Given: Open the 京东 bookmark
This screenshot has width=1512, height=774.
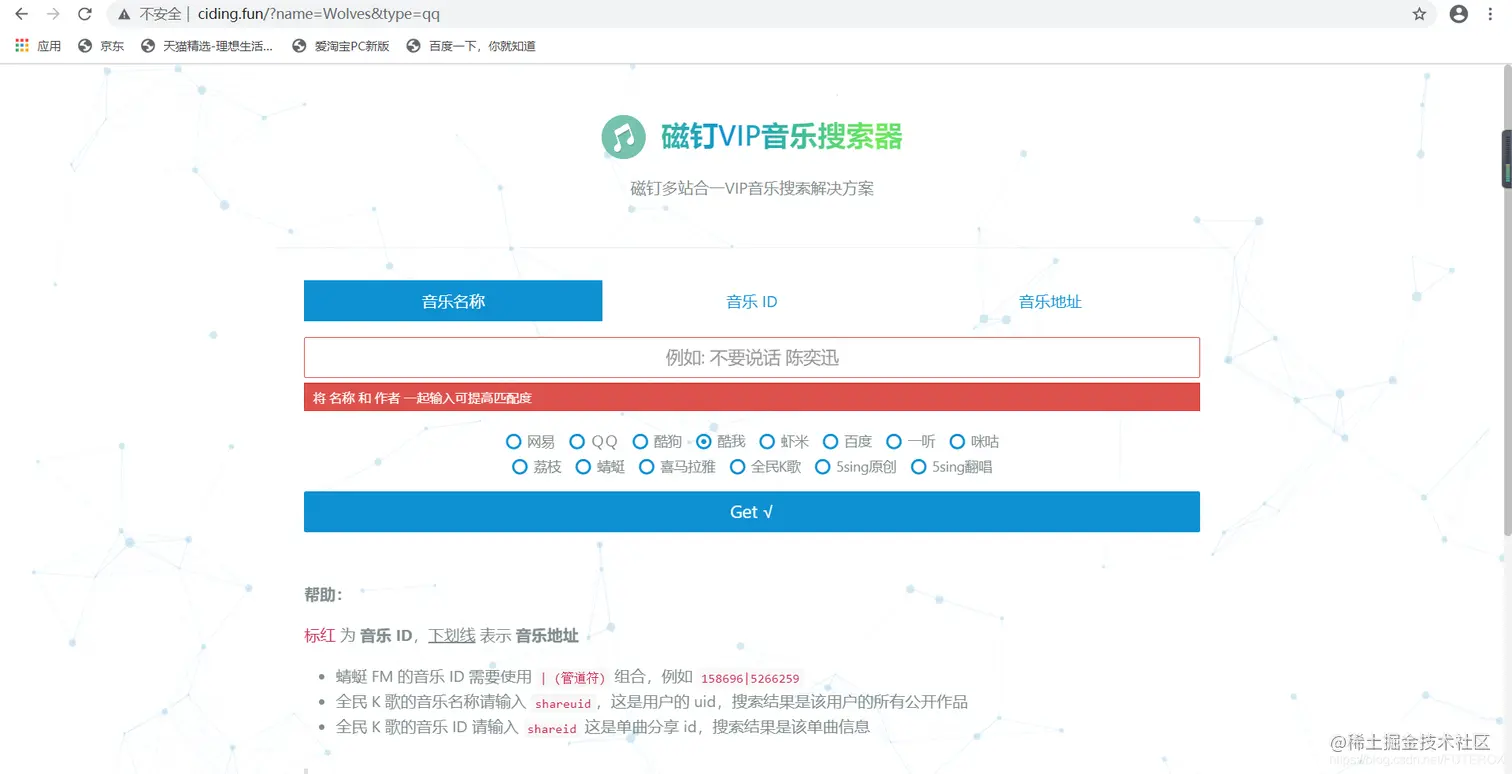Looking at the screenshot, I should point(101,46).
